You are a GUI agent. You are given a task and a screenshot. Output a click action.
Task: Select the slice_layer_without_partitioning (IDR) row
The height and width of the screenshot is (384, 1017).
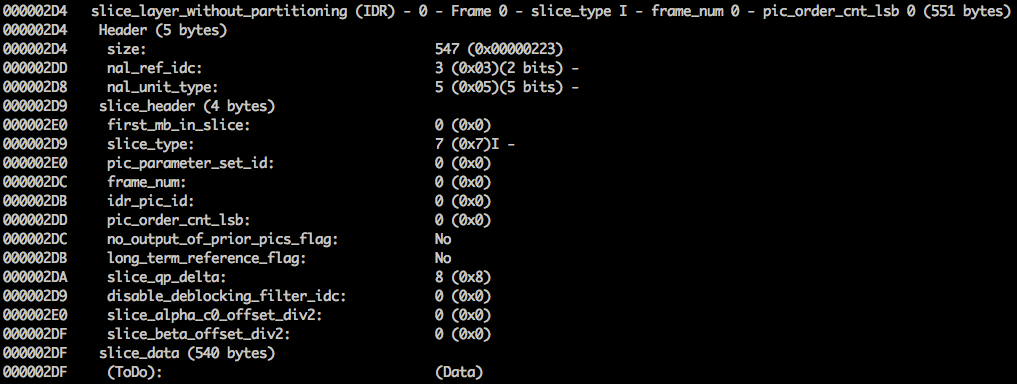click(x=507, y=11)
